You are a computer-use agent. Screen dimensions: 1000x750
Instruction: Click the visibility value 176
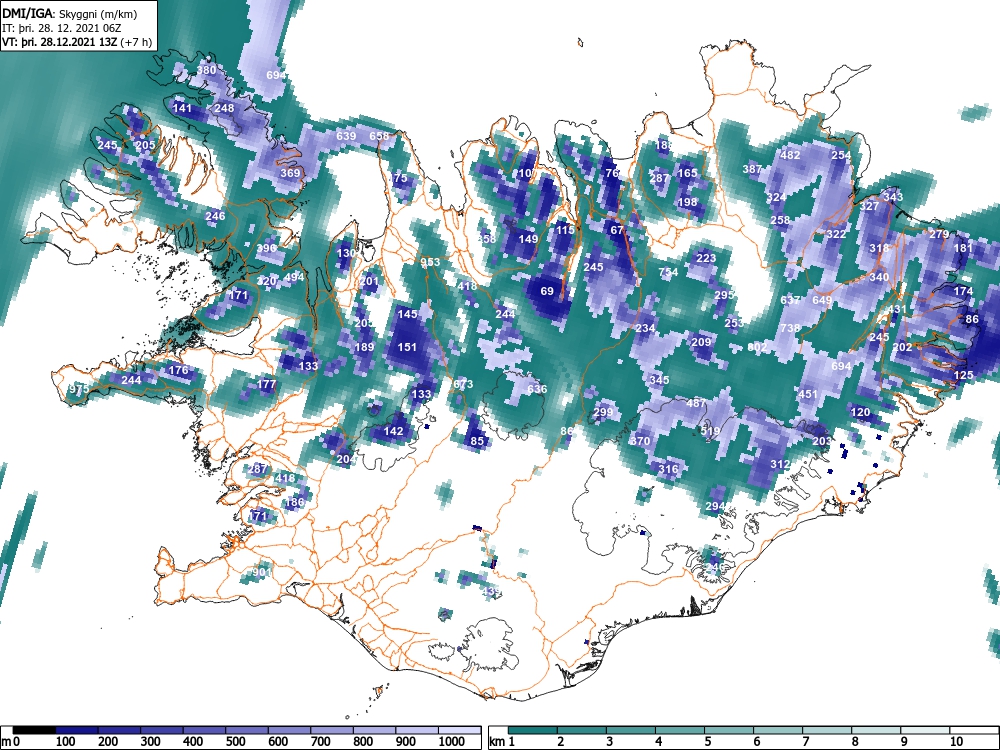click(178, 370)
